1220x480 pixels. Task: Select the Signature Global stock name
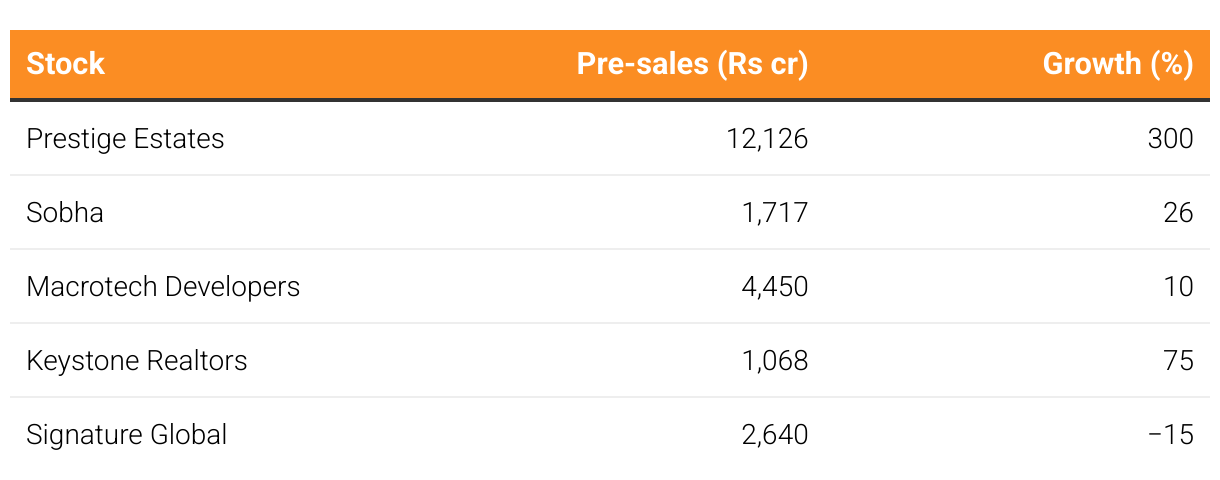point(127,434)
